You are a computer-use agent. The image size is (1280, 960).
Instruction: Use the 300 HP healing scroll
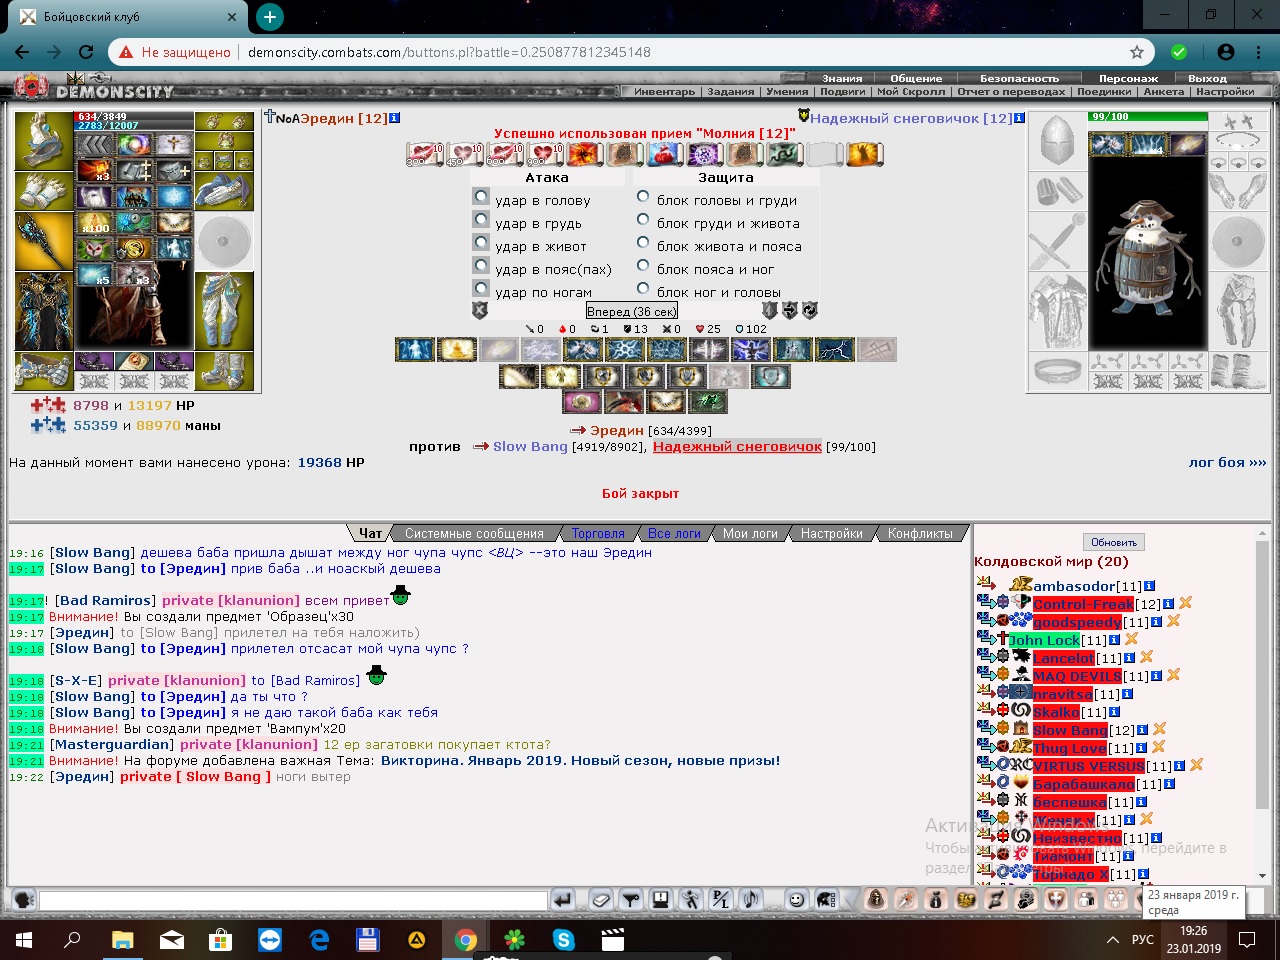click(425, 154)
